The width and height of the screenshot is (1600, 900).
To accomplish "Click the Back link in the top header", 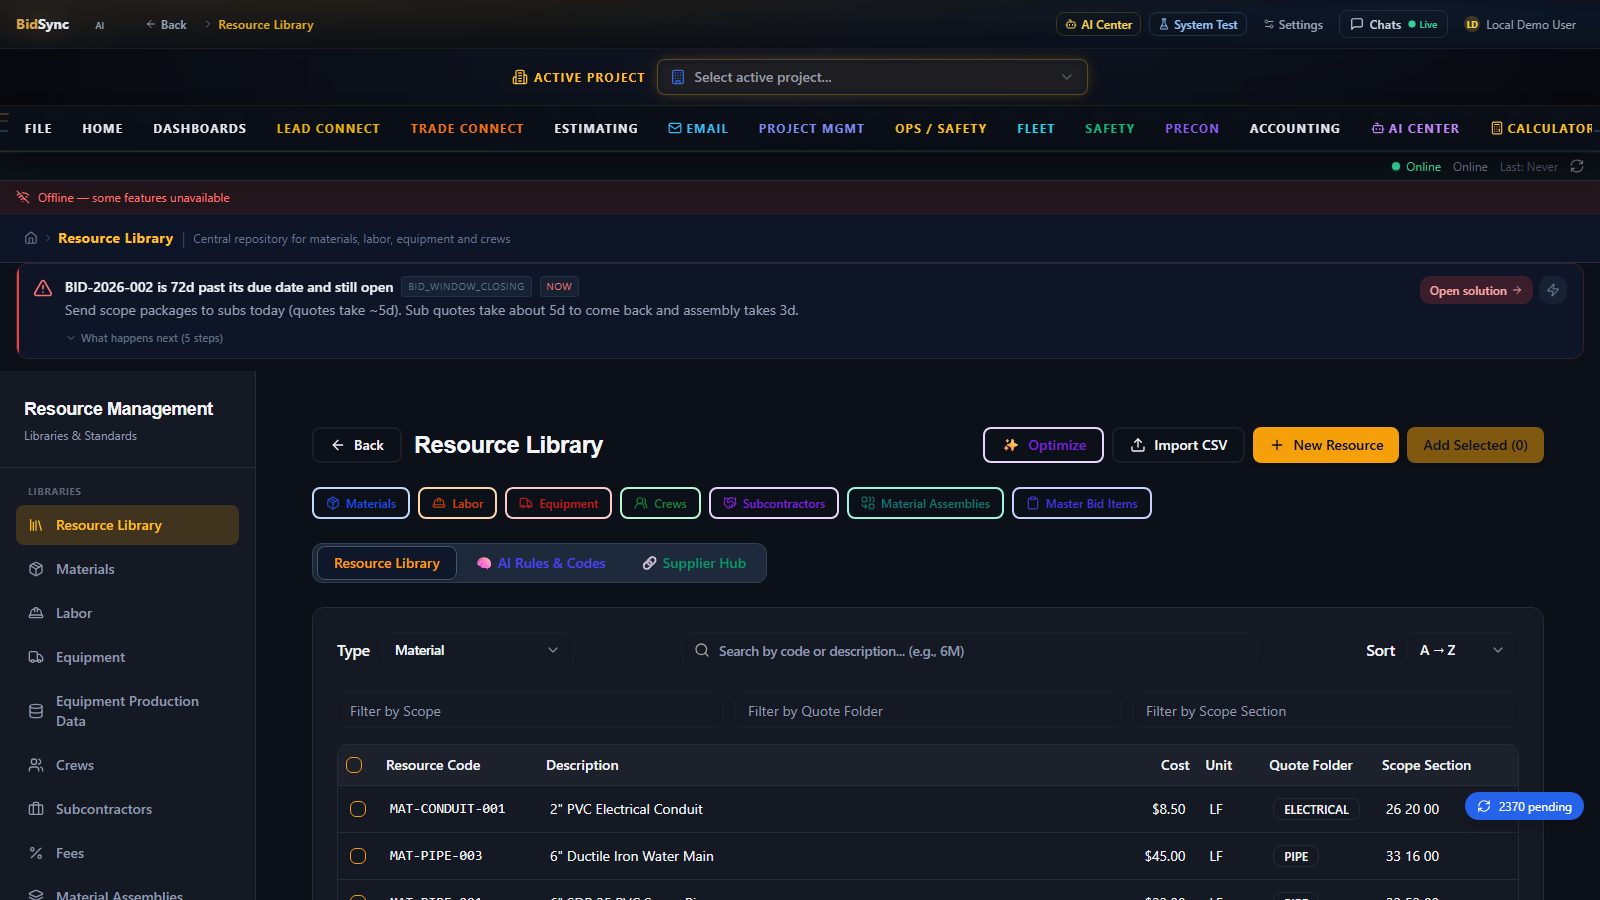I will [x=166, y=24].
